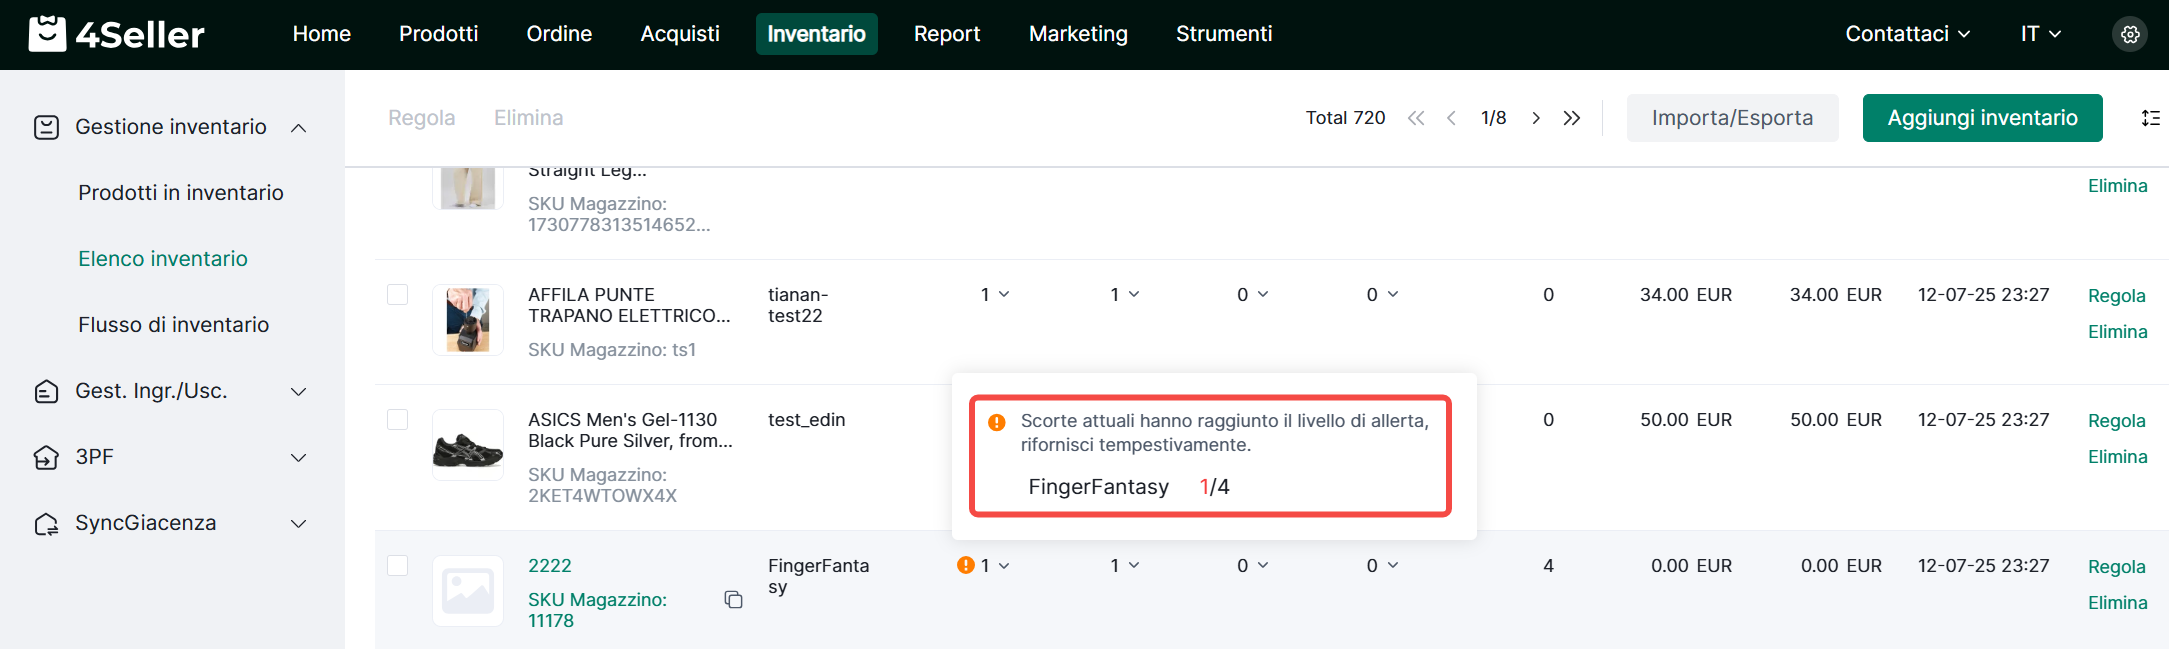Tick checkbox for ASICS Men's Gel-1130
Screen dimensions: 2169x649
pos(398,420)
